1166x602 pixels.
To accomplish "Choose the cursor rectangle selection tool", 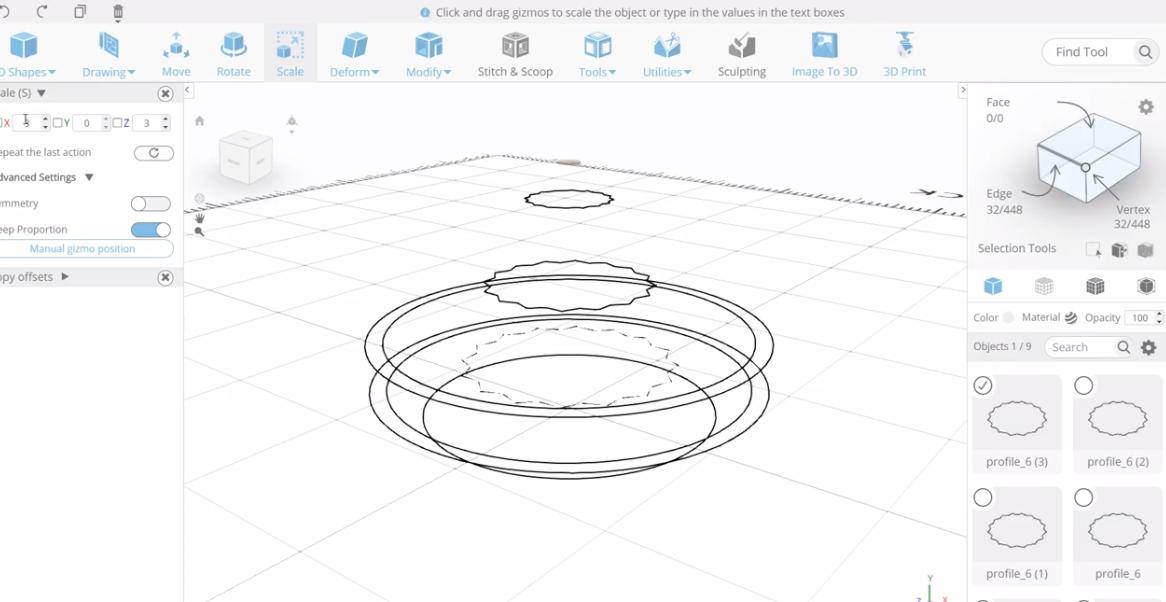I will (1093, 250).
